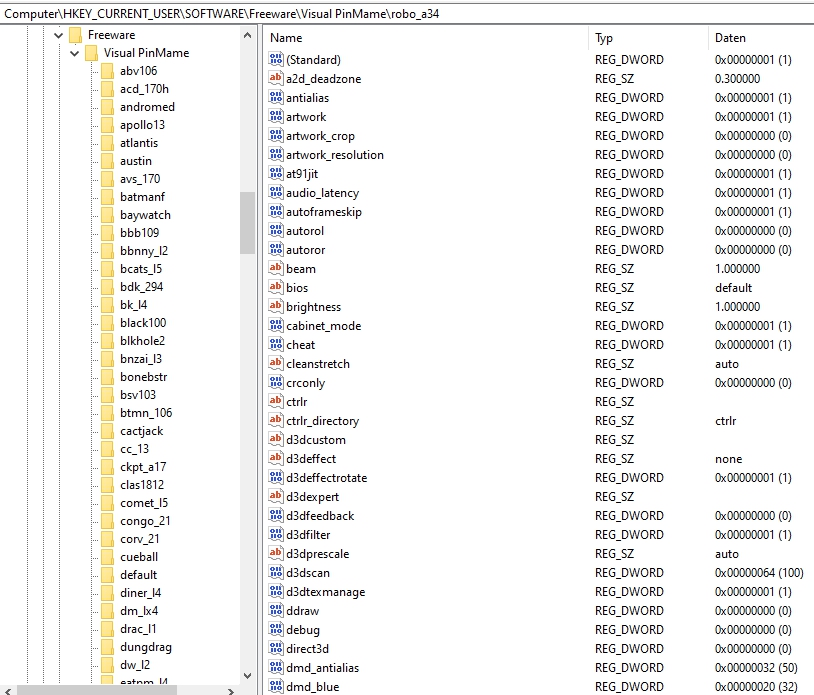
Task: Click the DWORD icon next to cheat
Action: (276, 344)
